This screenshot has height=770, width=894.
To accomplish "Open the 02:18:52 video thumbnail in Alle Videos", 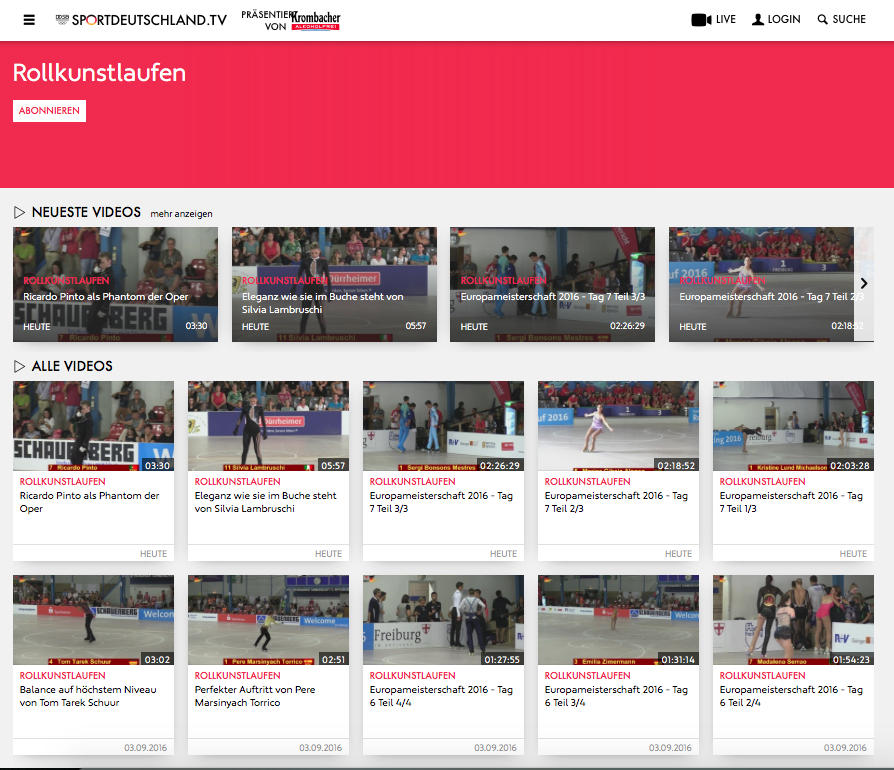I will (619, 426).
